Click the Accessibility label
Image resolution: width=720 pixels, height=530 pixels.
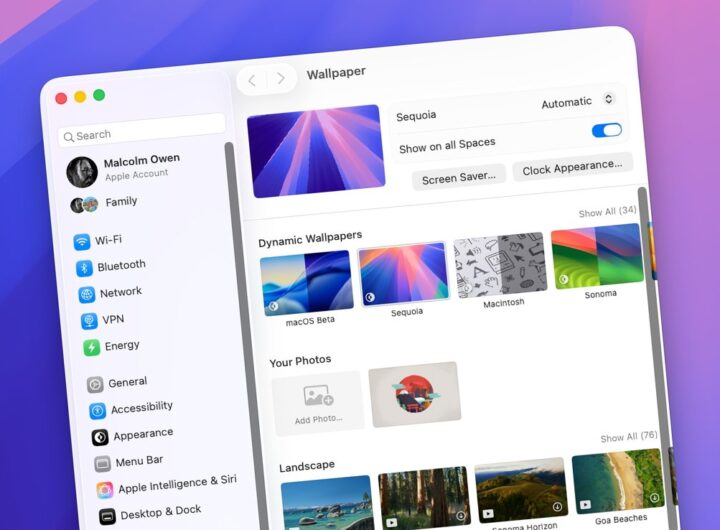142,407
